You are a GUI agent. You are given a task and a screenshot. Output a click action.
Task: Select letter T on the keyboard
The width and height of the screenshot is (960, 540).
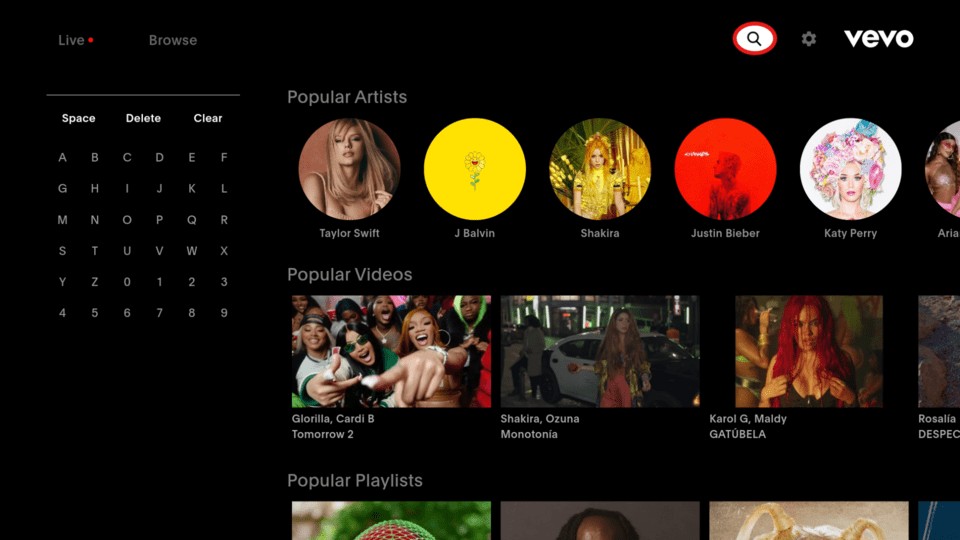94,251
